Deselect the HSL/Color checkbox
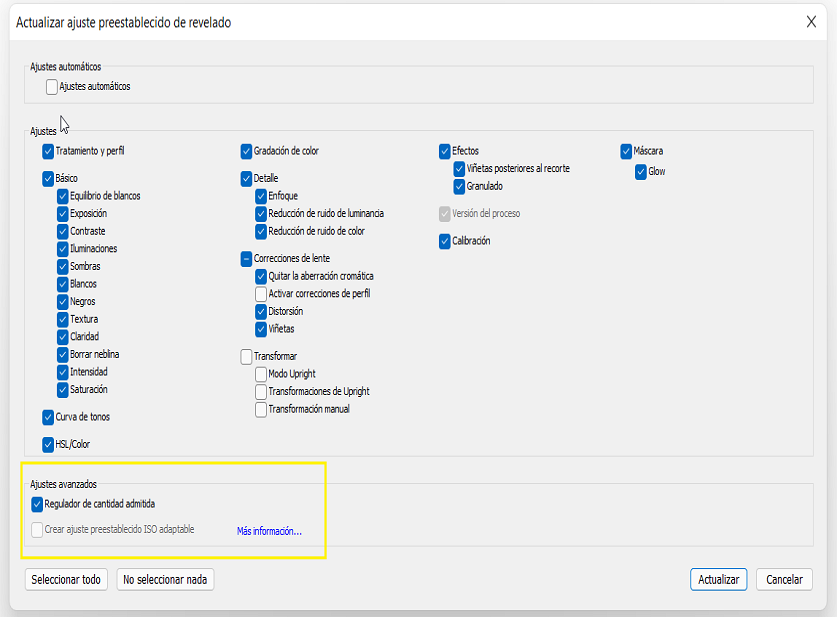Viewport: 837px width, 617px height. (48, 444)
